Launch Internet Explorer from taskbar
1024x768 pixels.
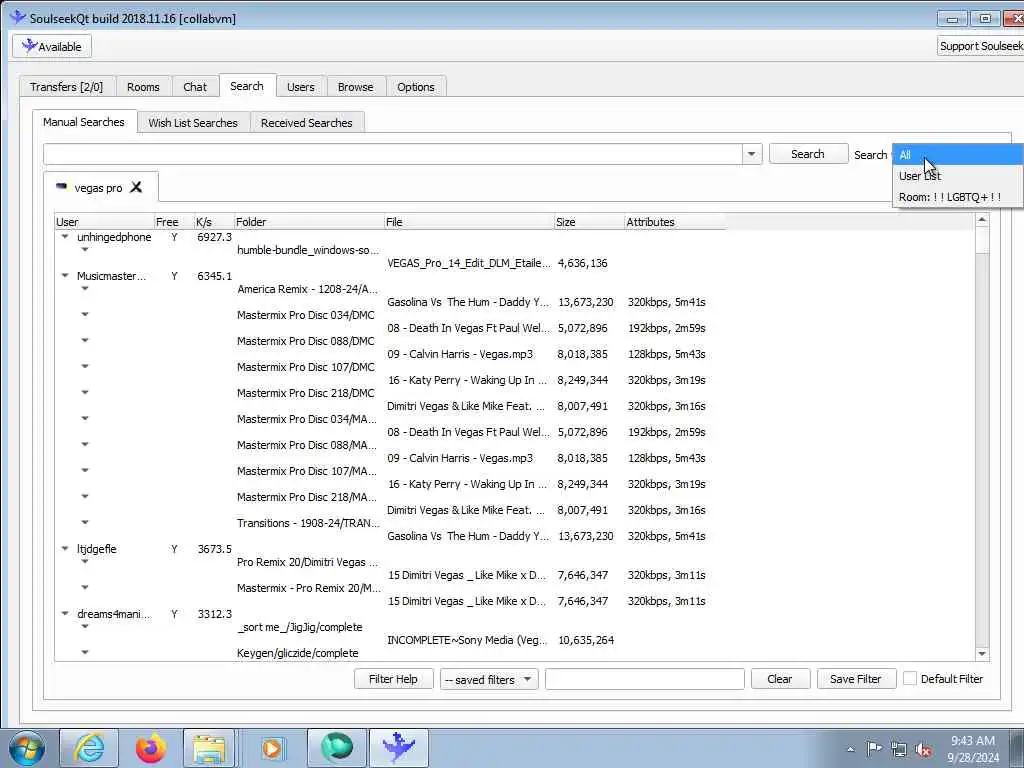(89, 748)
